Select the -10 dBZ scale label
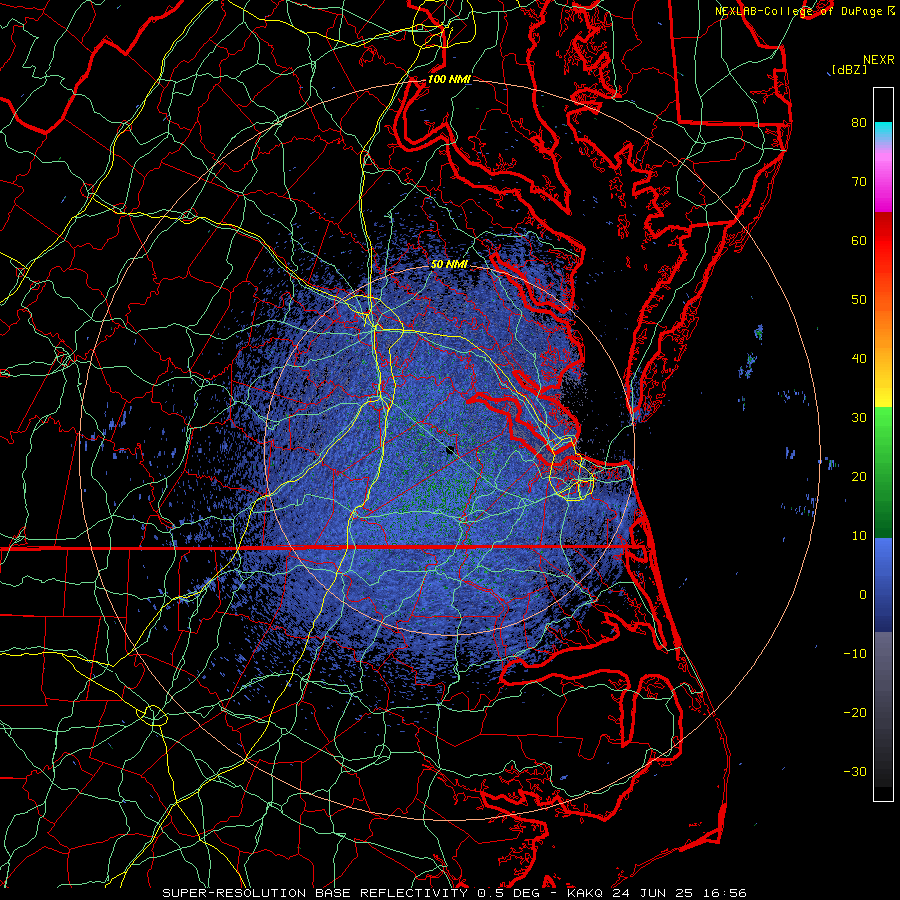The width and height of the screenshot is (900, 900). coord(855,654)
